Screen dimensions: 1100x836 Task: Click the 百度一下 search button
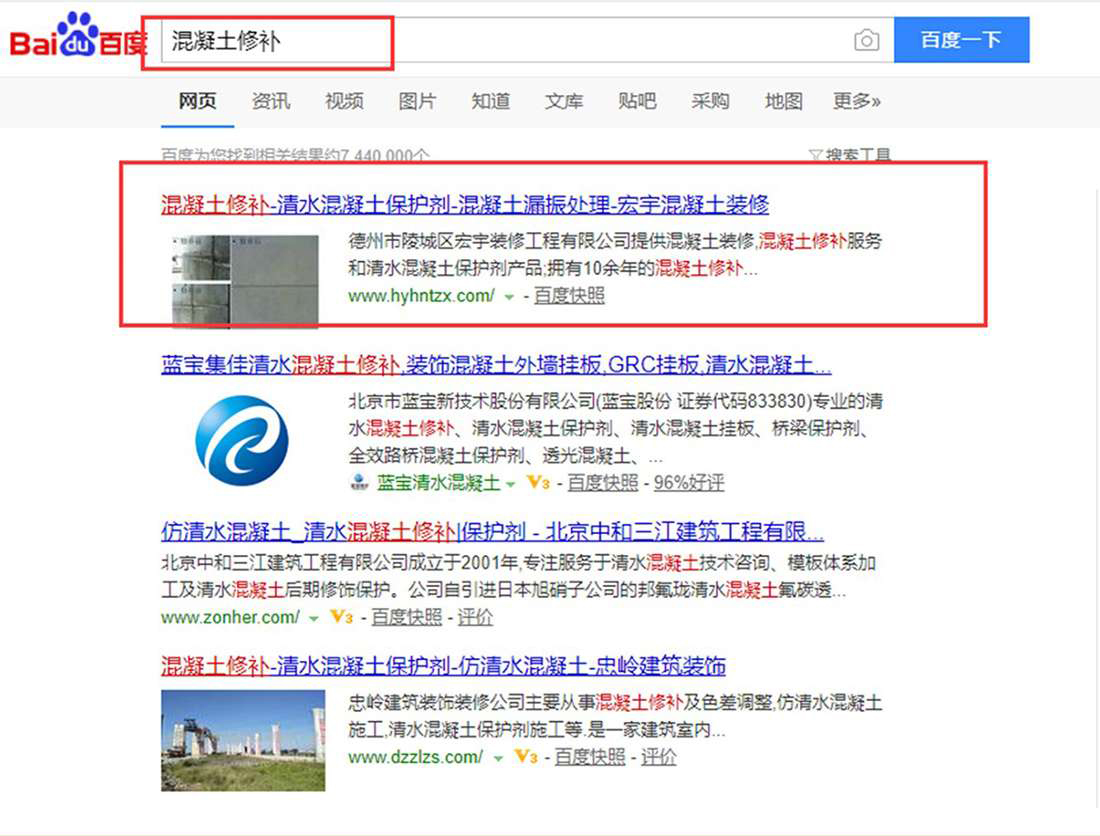[961, 40]
